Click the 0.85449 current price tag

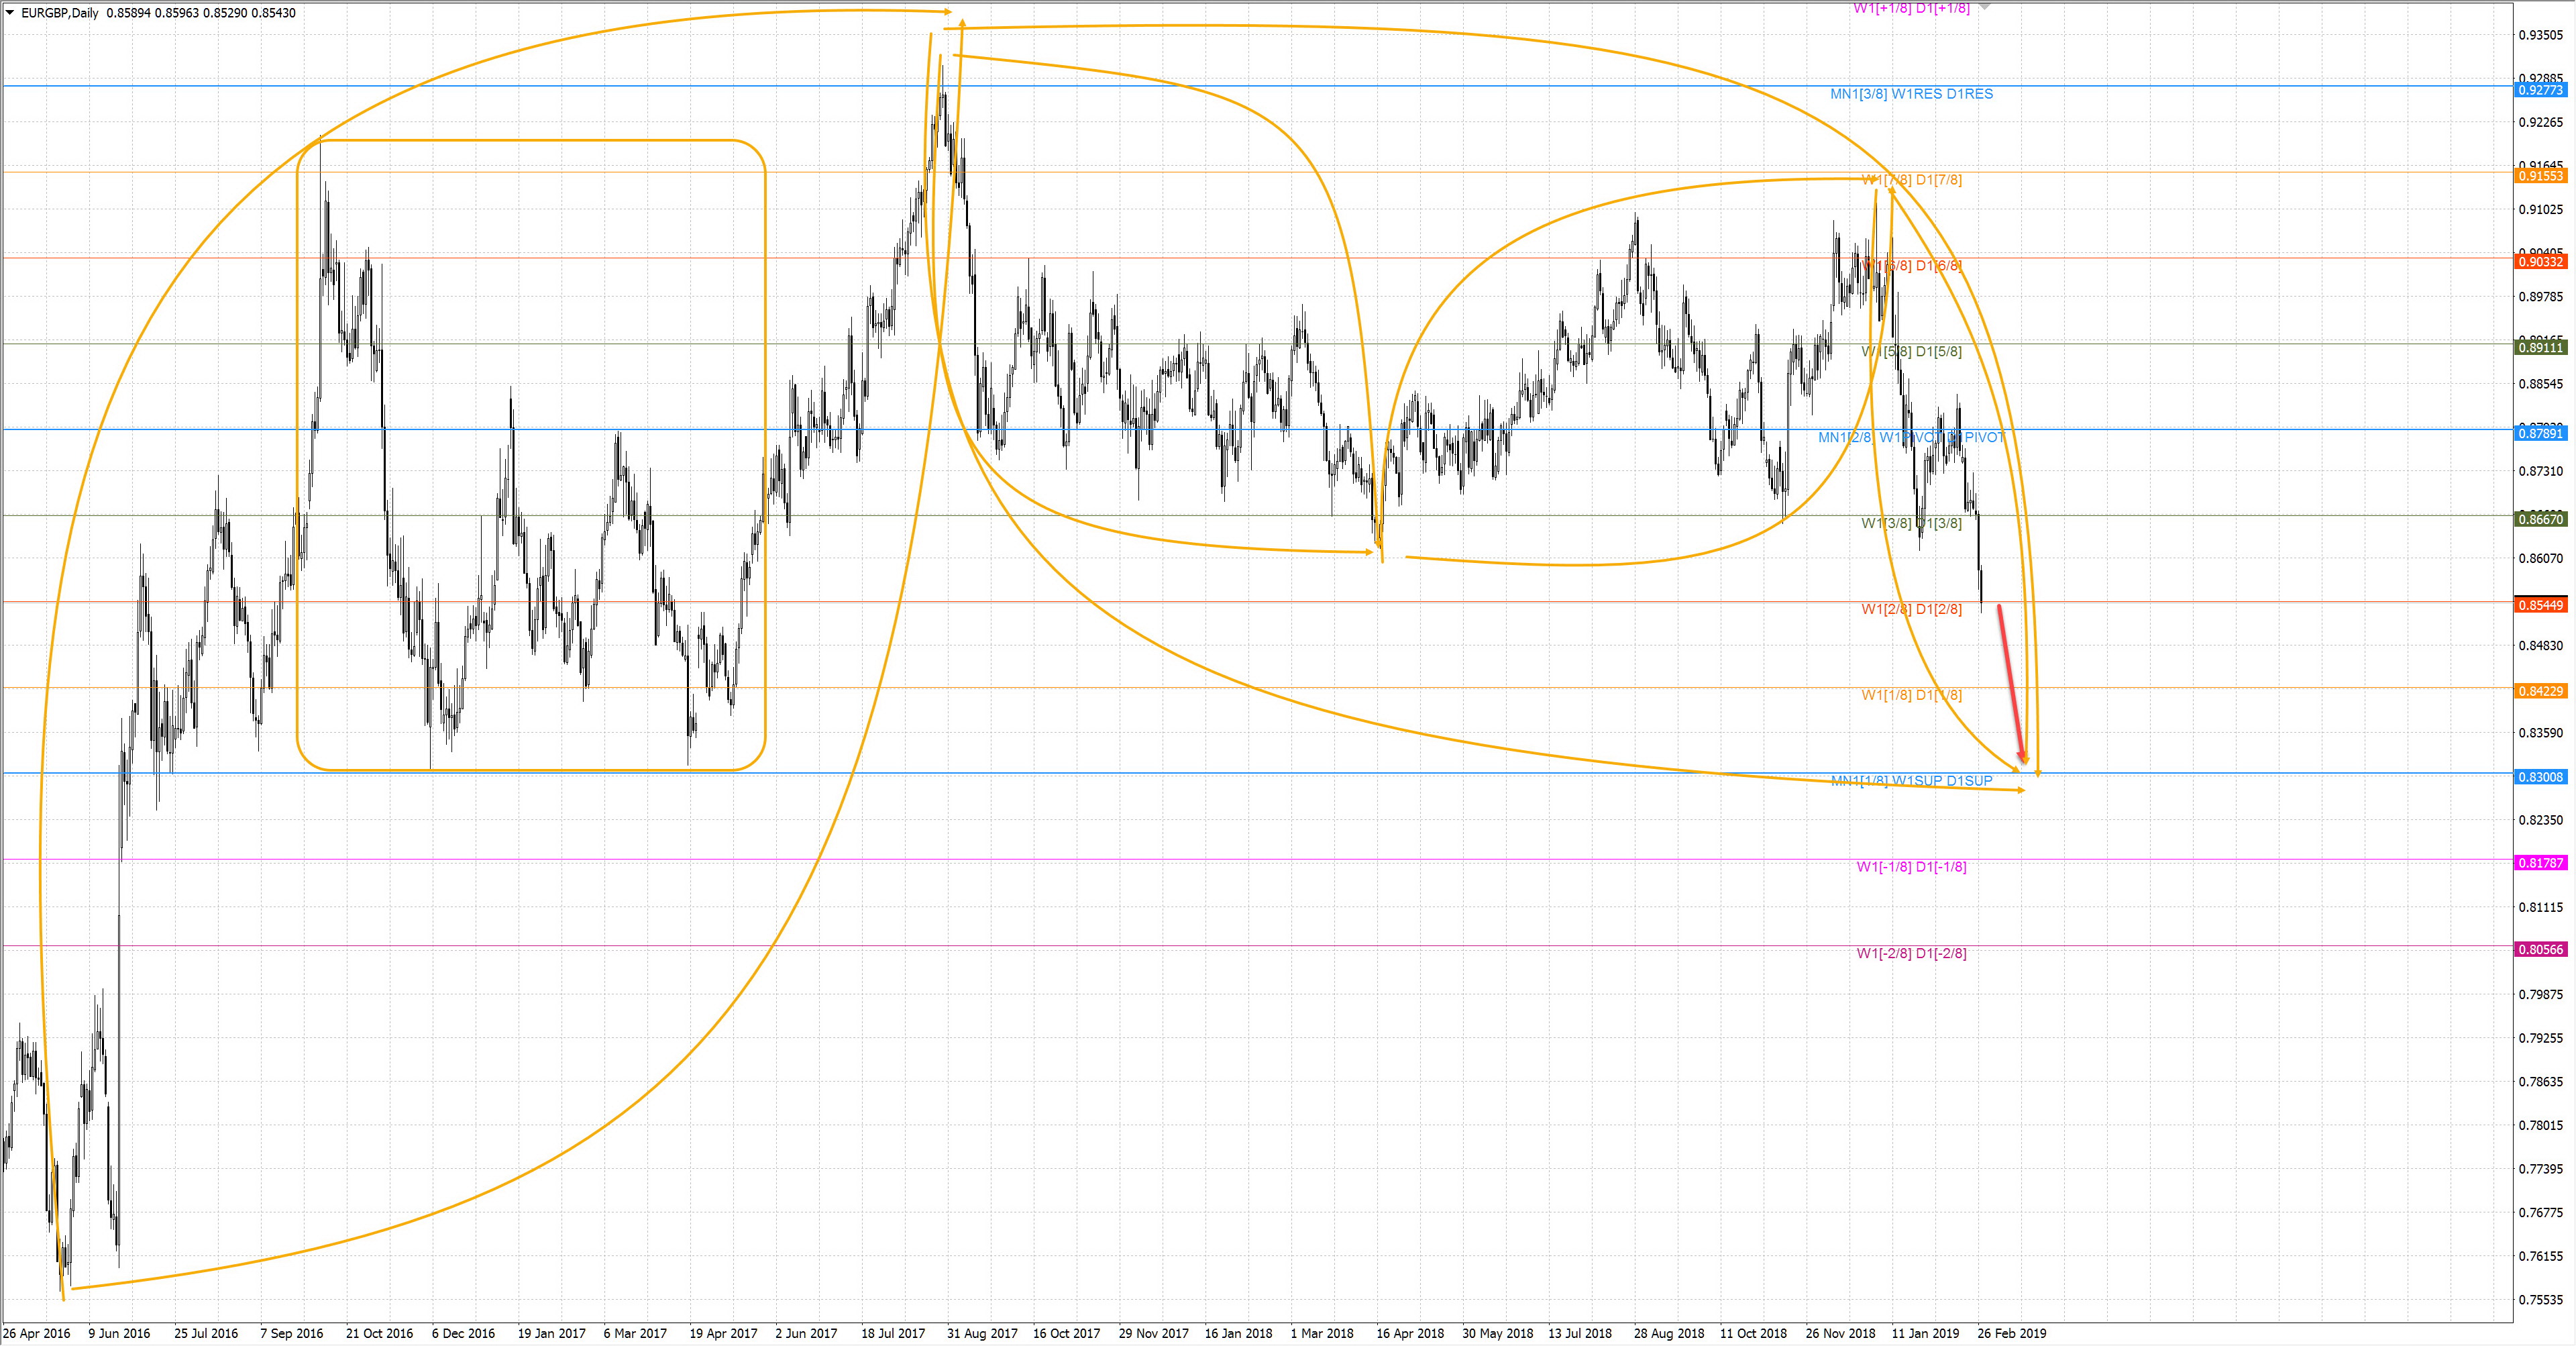(x=2540, y=605)
